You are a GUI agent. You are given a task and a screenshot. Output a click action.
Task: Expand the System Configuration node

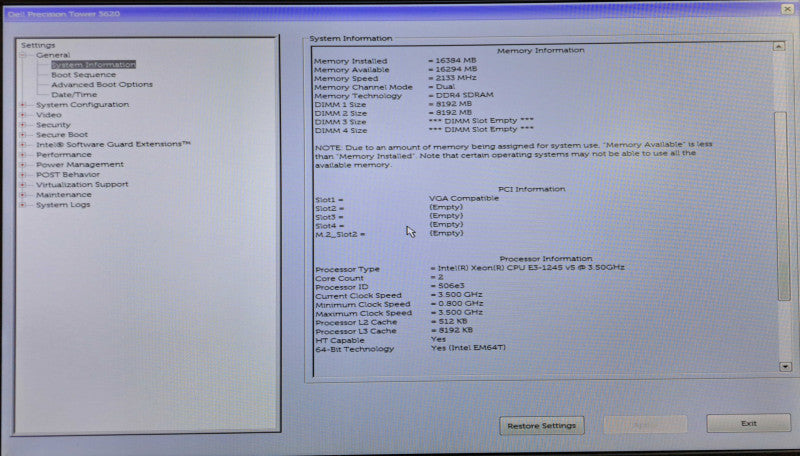click(22, 105)
